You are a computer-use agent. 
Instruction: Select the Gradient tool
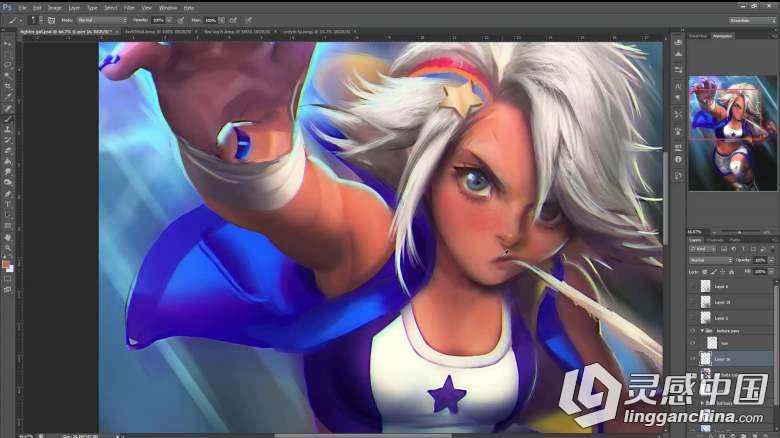[x=7, y=161]
